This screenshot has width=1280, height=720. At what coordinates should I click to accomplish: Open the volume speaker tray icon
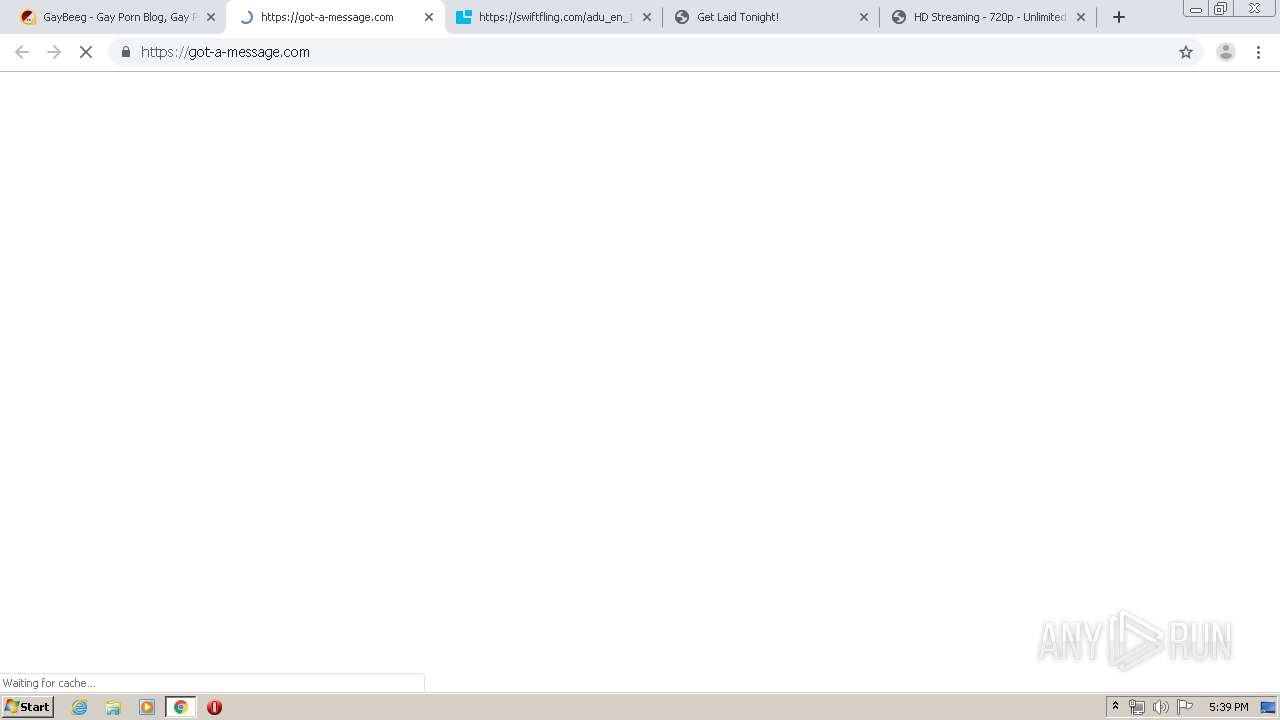[x=1161, y=707]
